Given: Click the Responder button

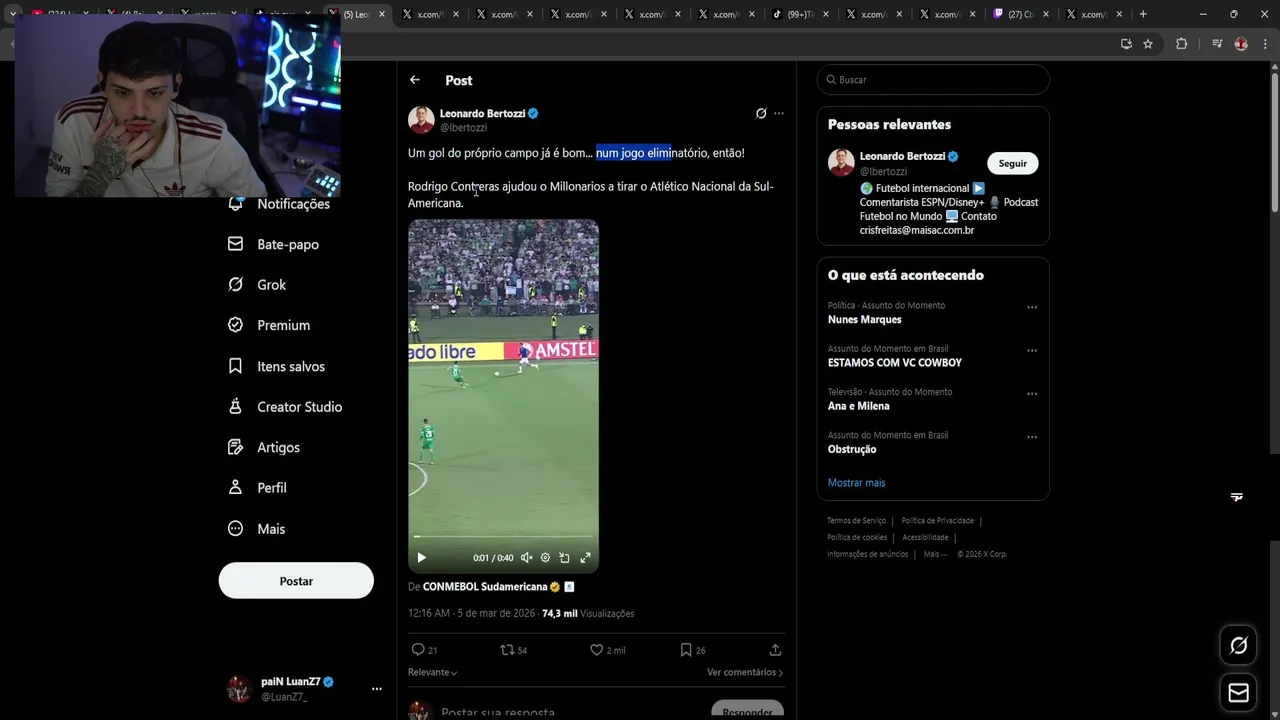Looking at the screenshot, I should tap(747, 710).
